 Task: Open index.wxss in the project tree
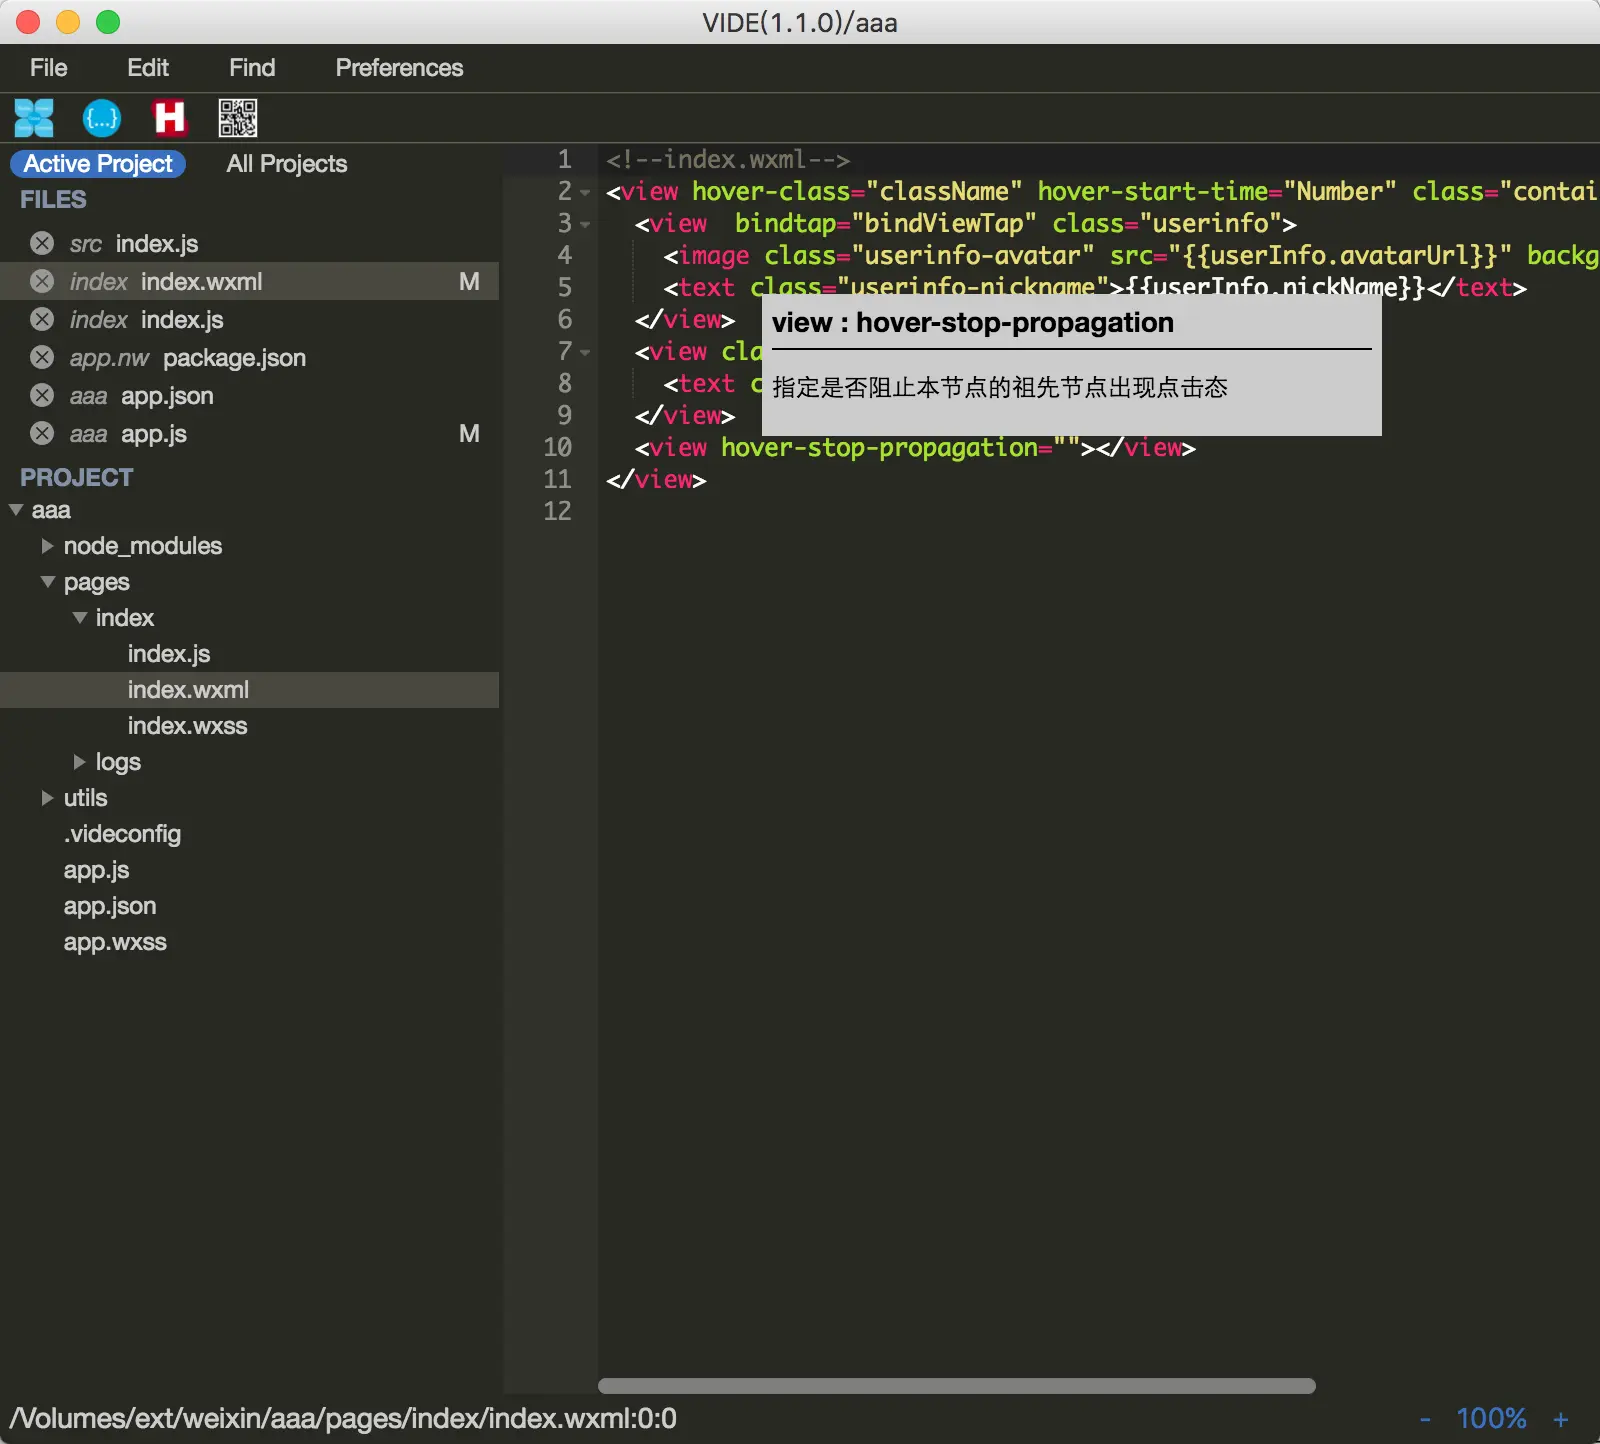tap(187, 726)
